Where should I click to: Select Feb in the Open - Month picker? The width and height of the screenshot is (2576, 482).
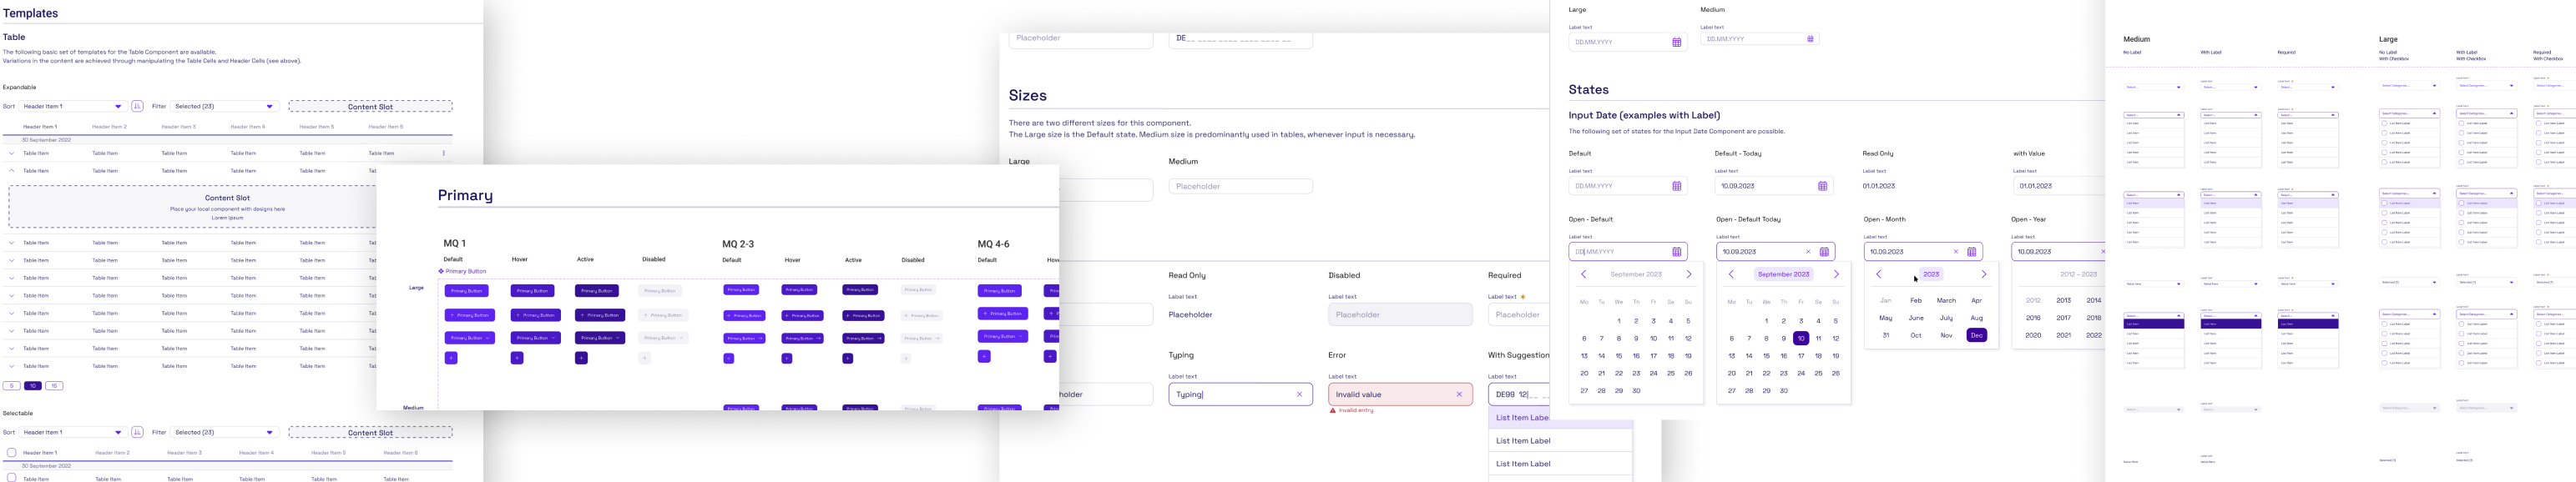pos(1916,300)
